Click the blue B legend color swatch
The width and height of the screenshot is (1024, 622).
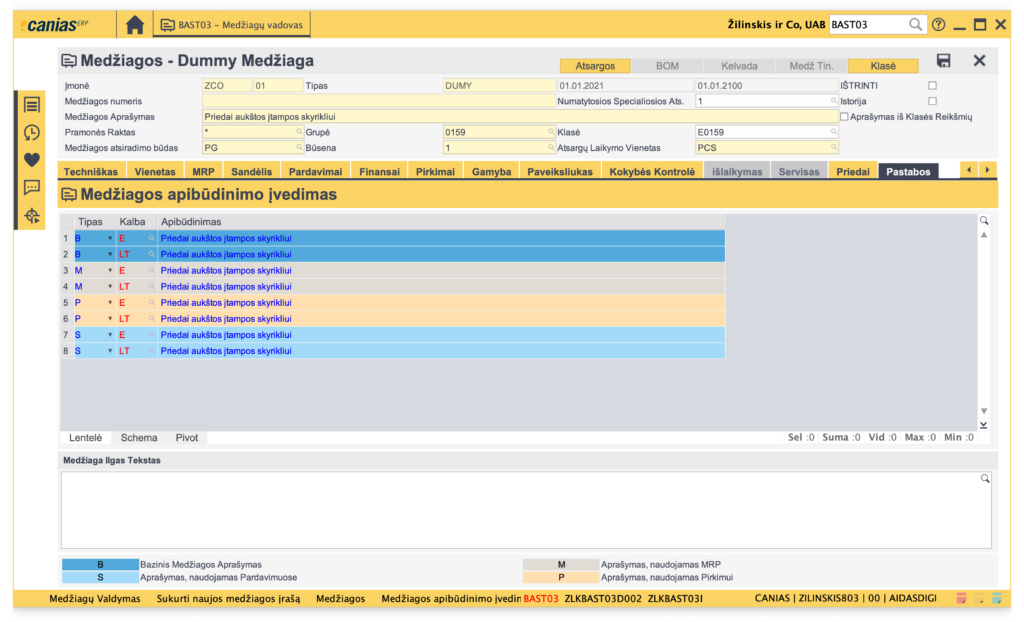(99, 564)
